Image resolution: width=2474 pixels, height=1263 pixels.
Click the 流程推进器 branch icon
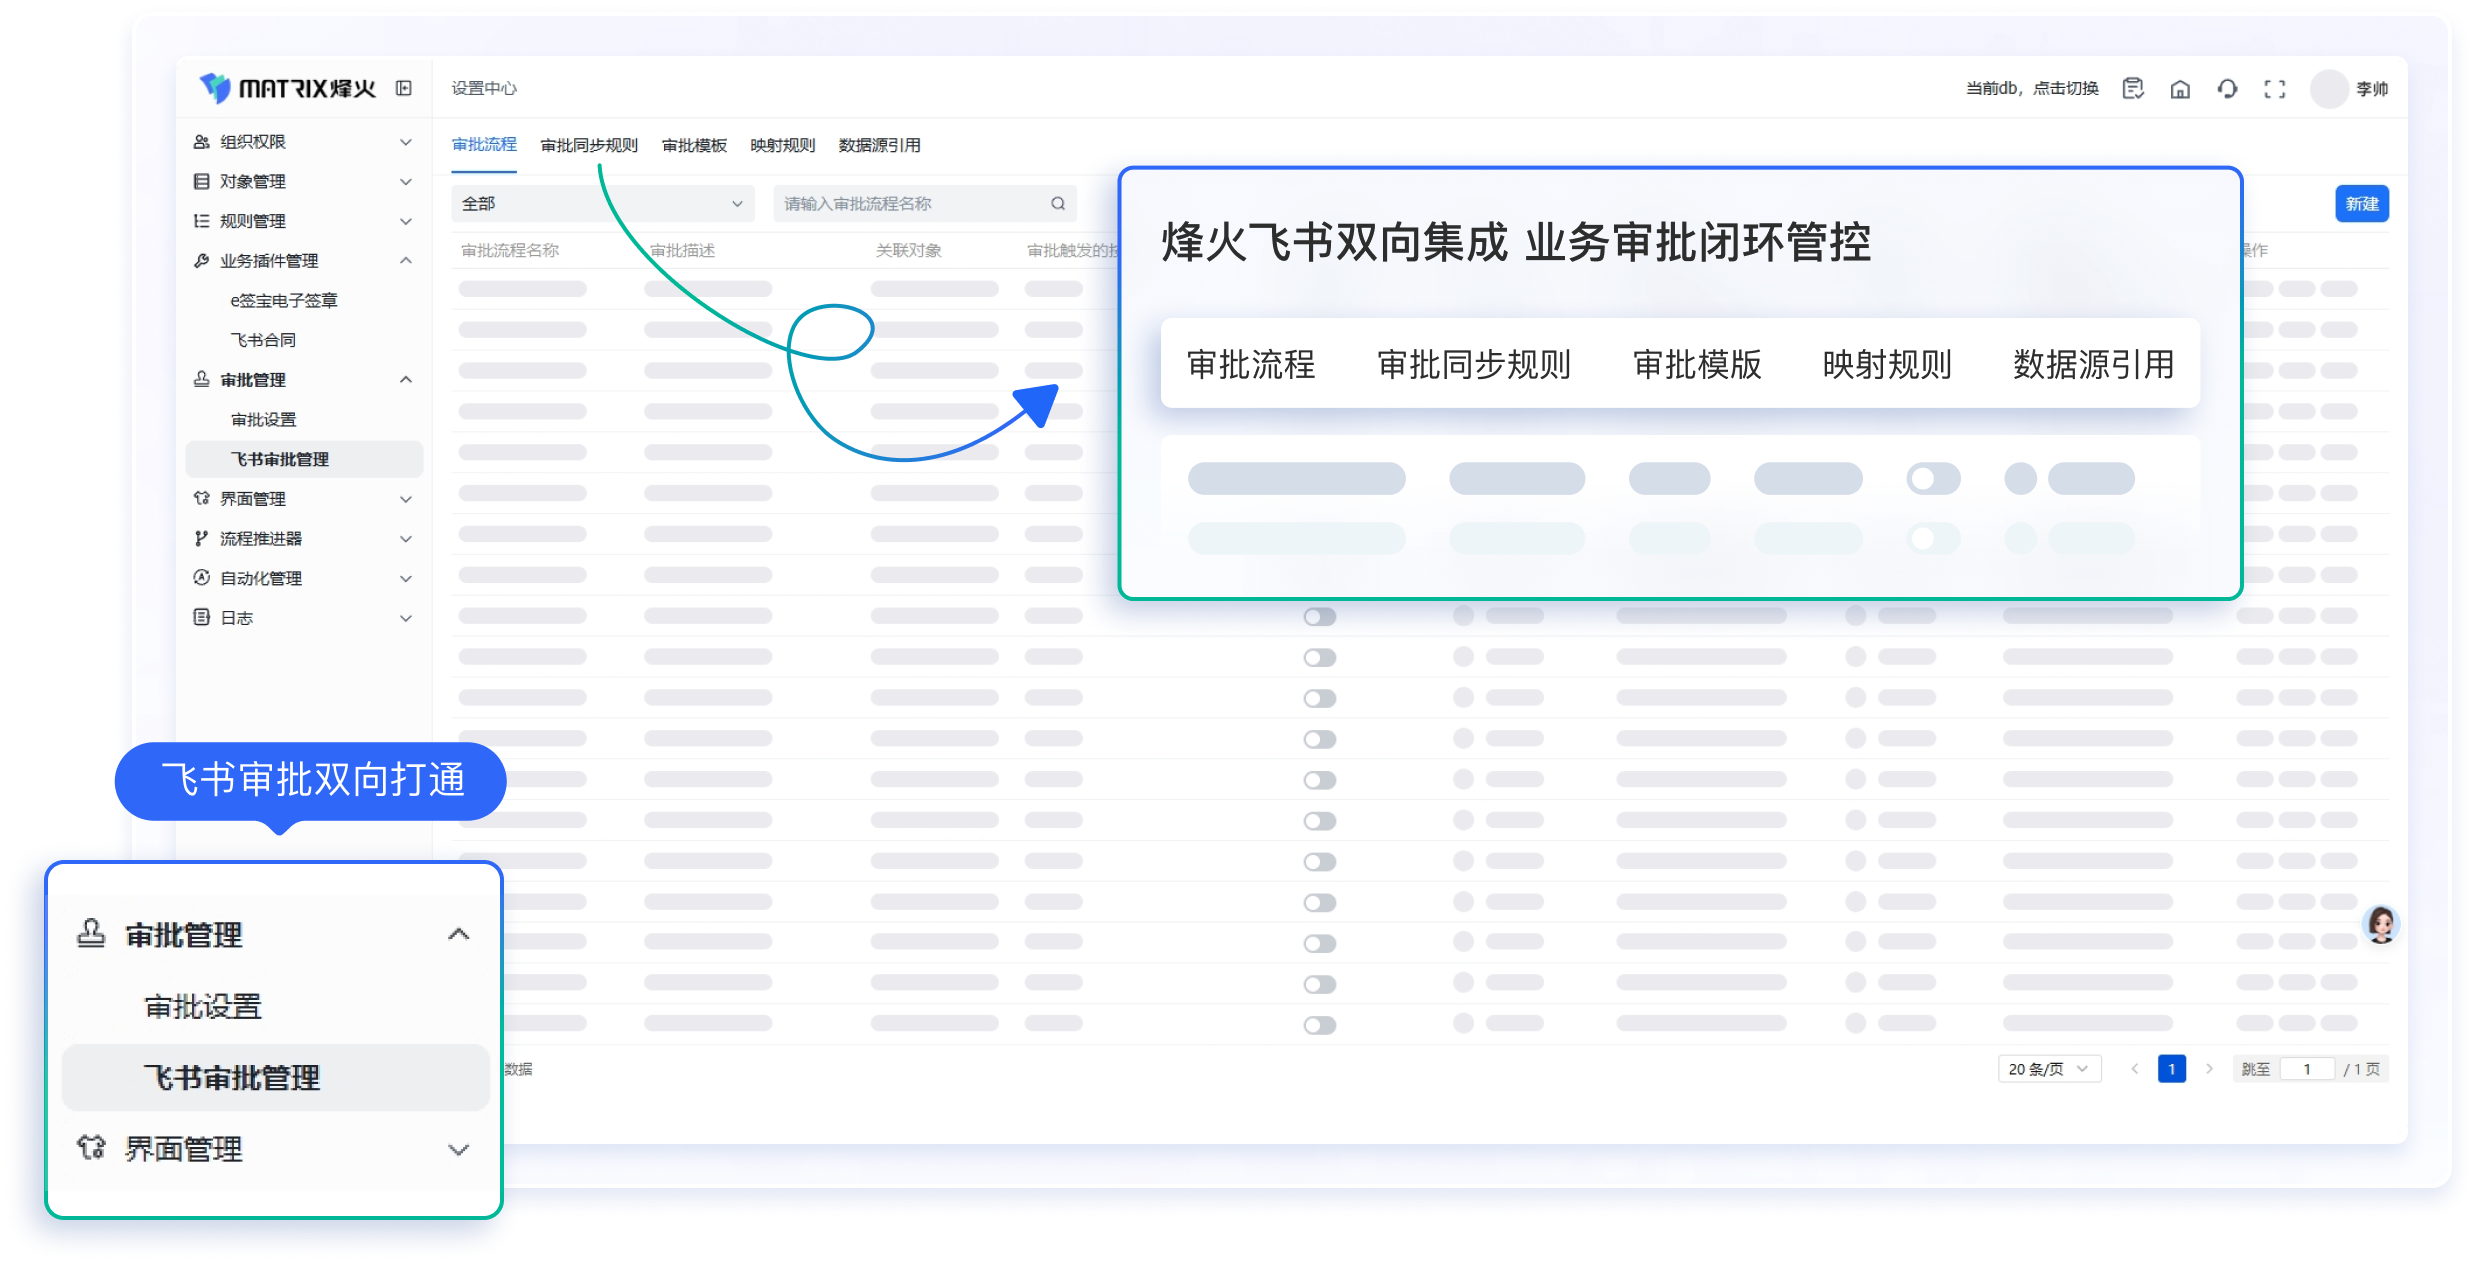coord(201,538)
